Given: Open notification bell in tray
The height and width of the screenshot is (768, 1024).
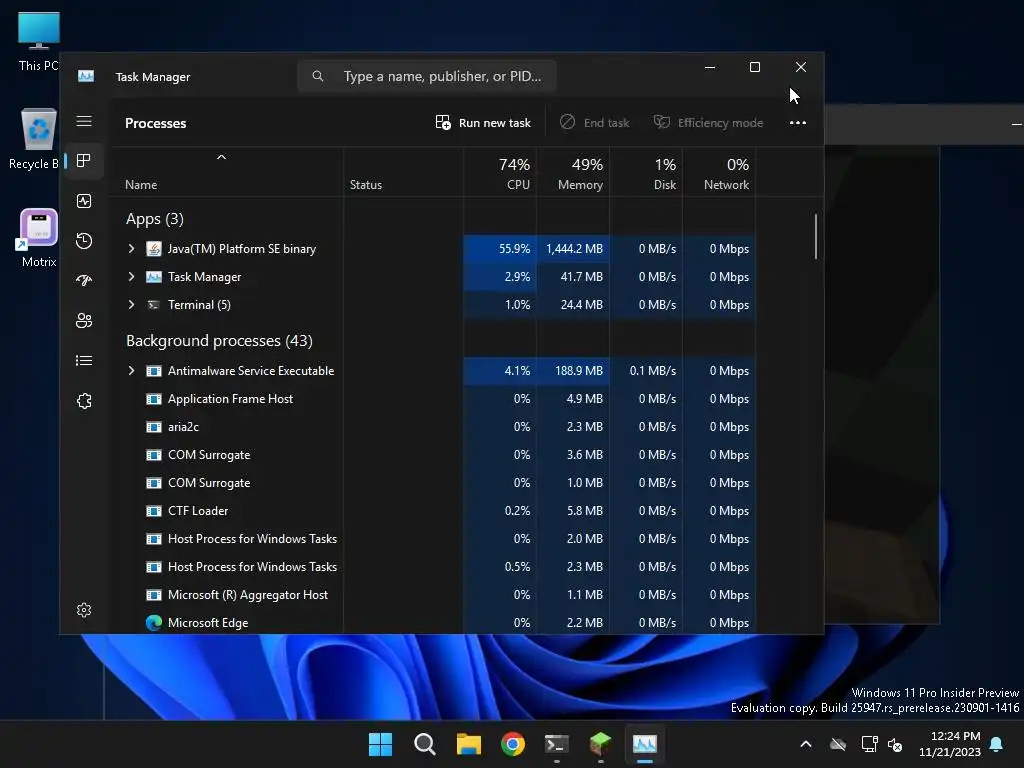Looking at the screenshot, I should (x=997, y=744).
